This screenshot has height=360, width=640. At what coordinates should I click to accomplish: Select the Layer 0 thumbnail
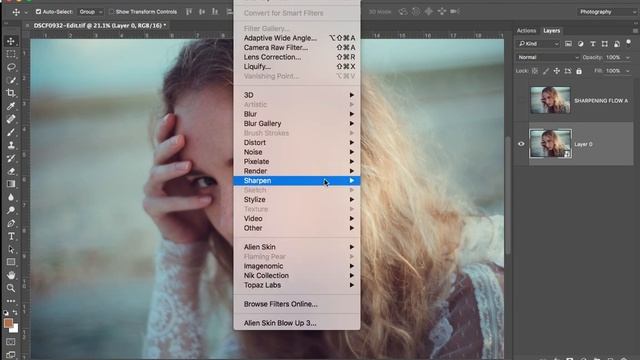click(x=550, y=144)
